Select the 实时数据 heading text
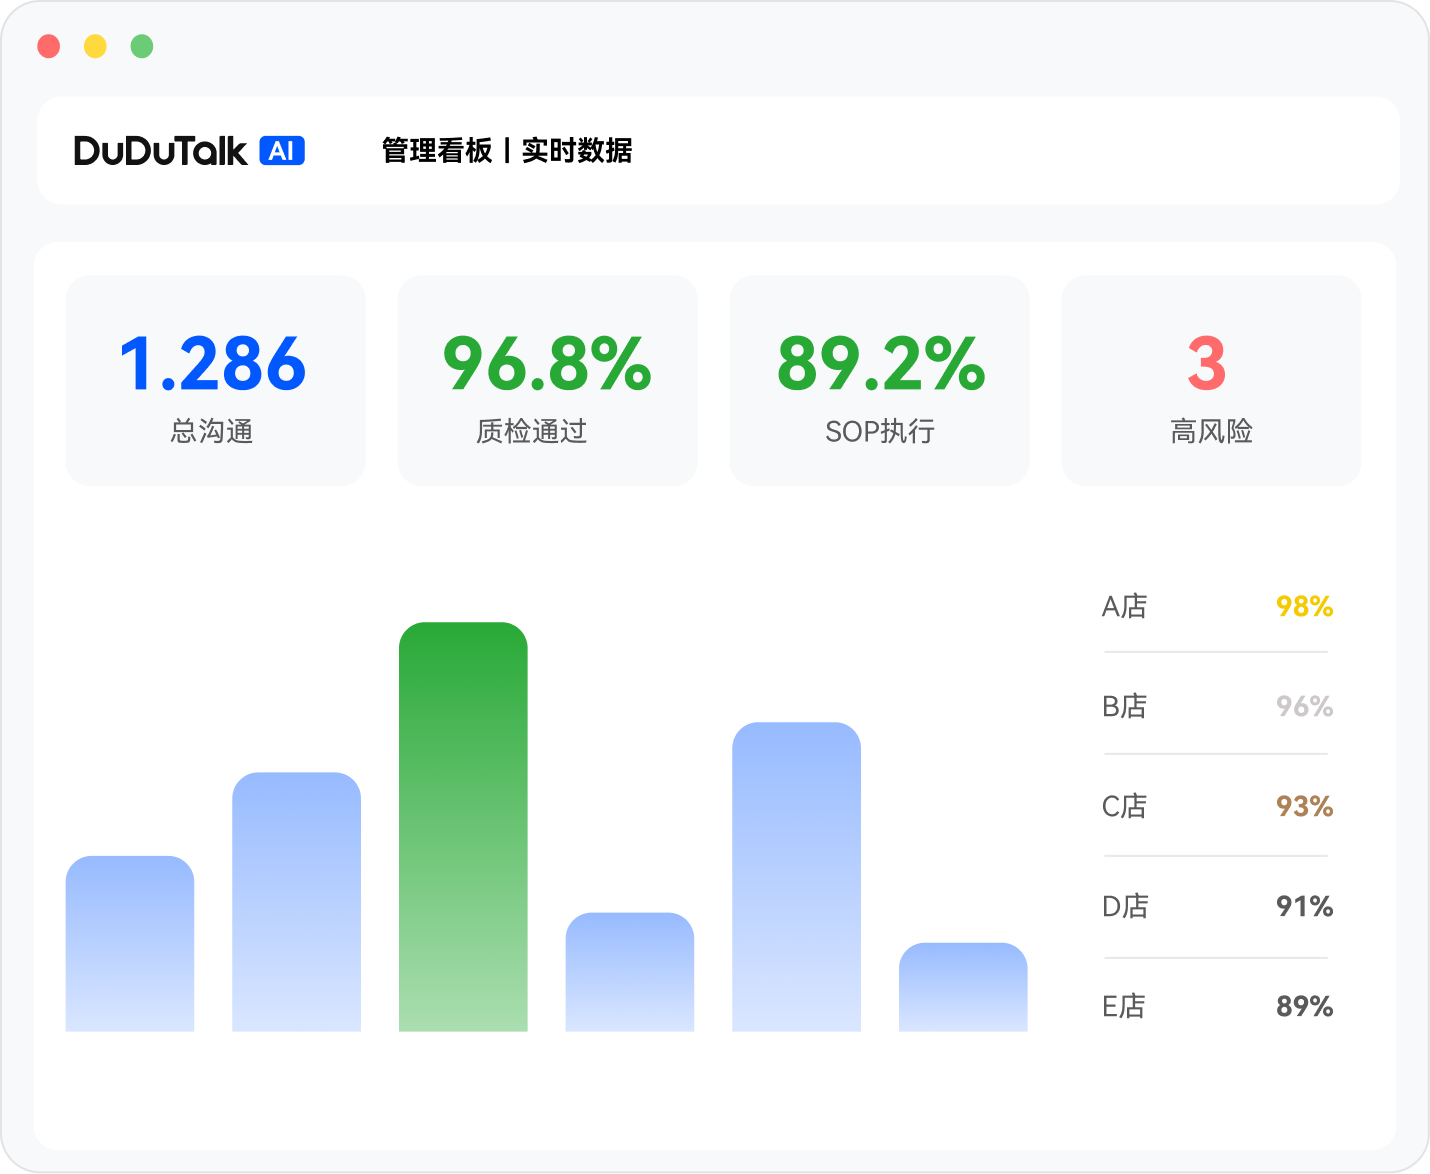This screenshot has width=1430, height=1174. (x=577, y=151)
